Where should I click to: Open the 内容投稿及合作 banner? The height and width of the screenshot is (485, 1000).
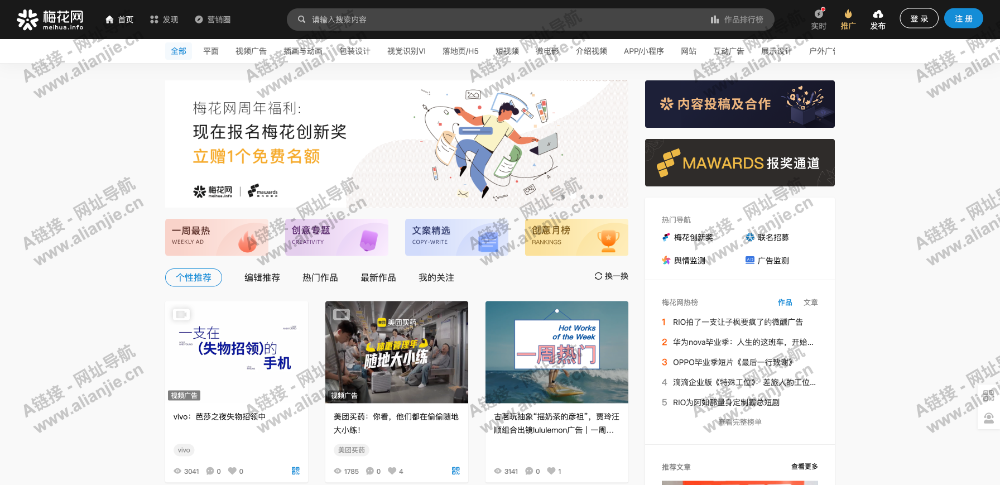pos(740,104)
